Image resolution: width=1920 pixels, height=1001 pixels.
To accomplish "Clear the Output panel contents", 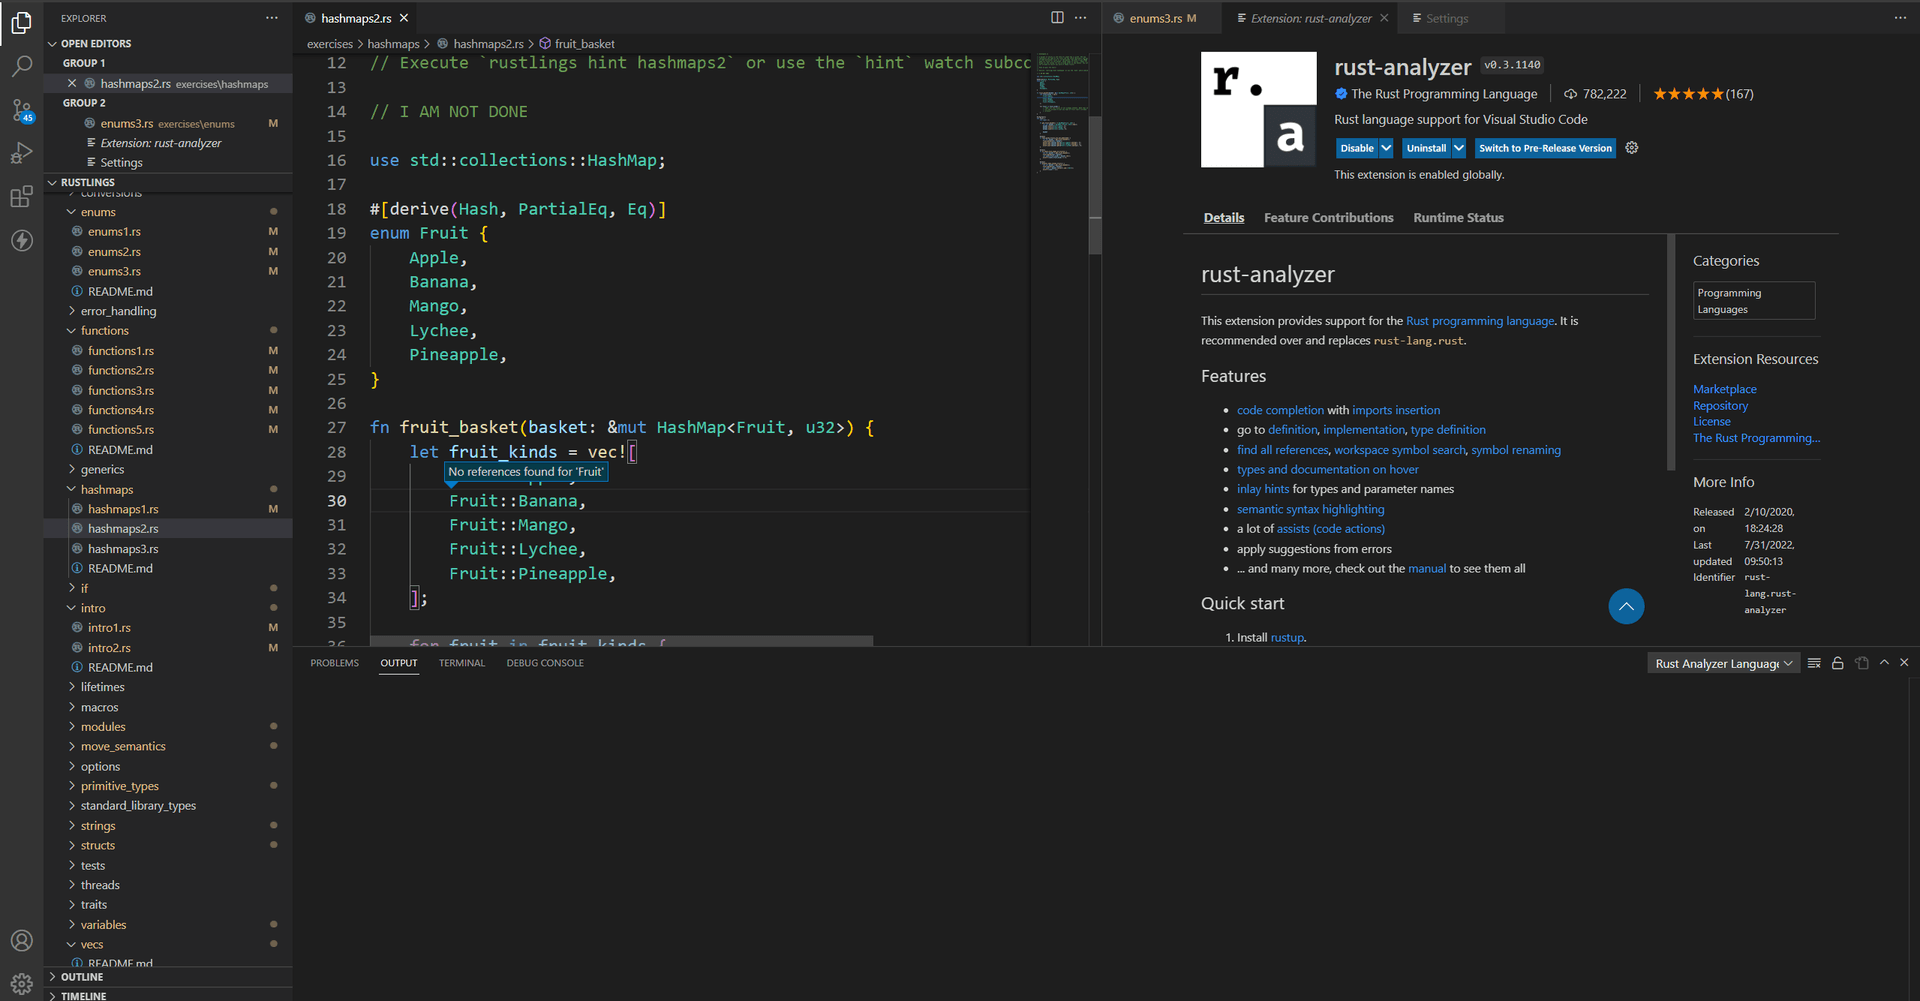I will click(x=1814, y=662).
